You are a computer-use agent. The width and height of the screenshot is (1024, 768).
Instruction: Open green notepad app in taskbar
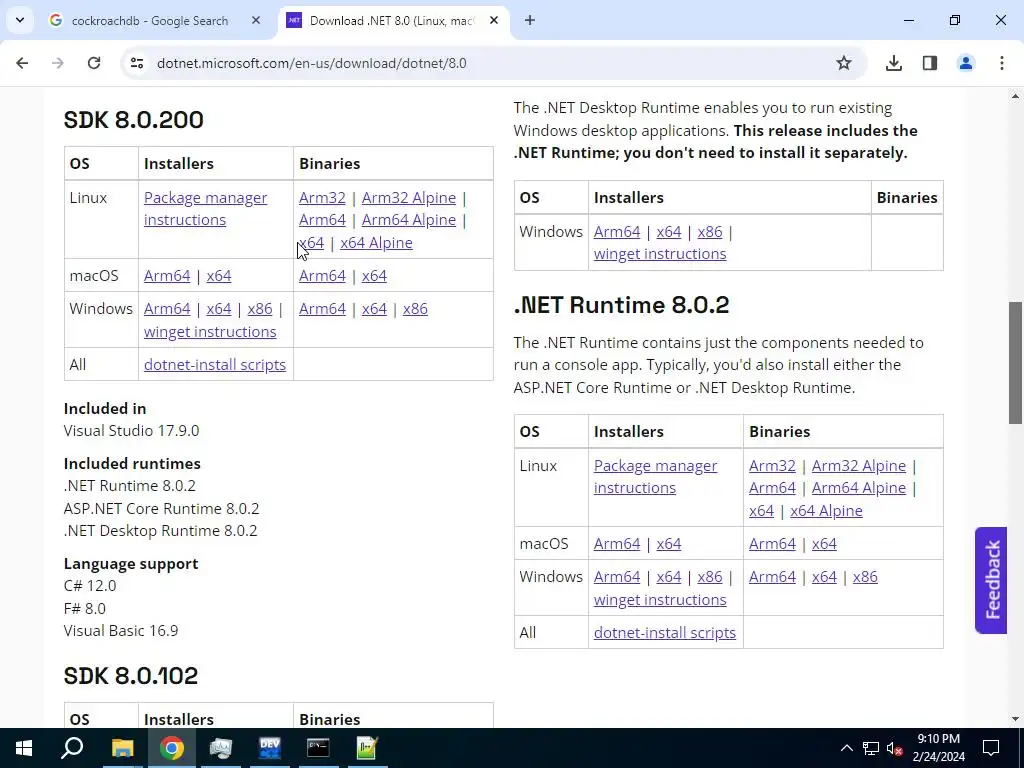click(367, 748)
